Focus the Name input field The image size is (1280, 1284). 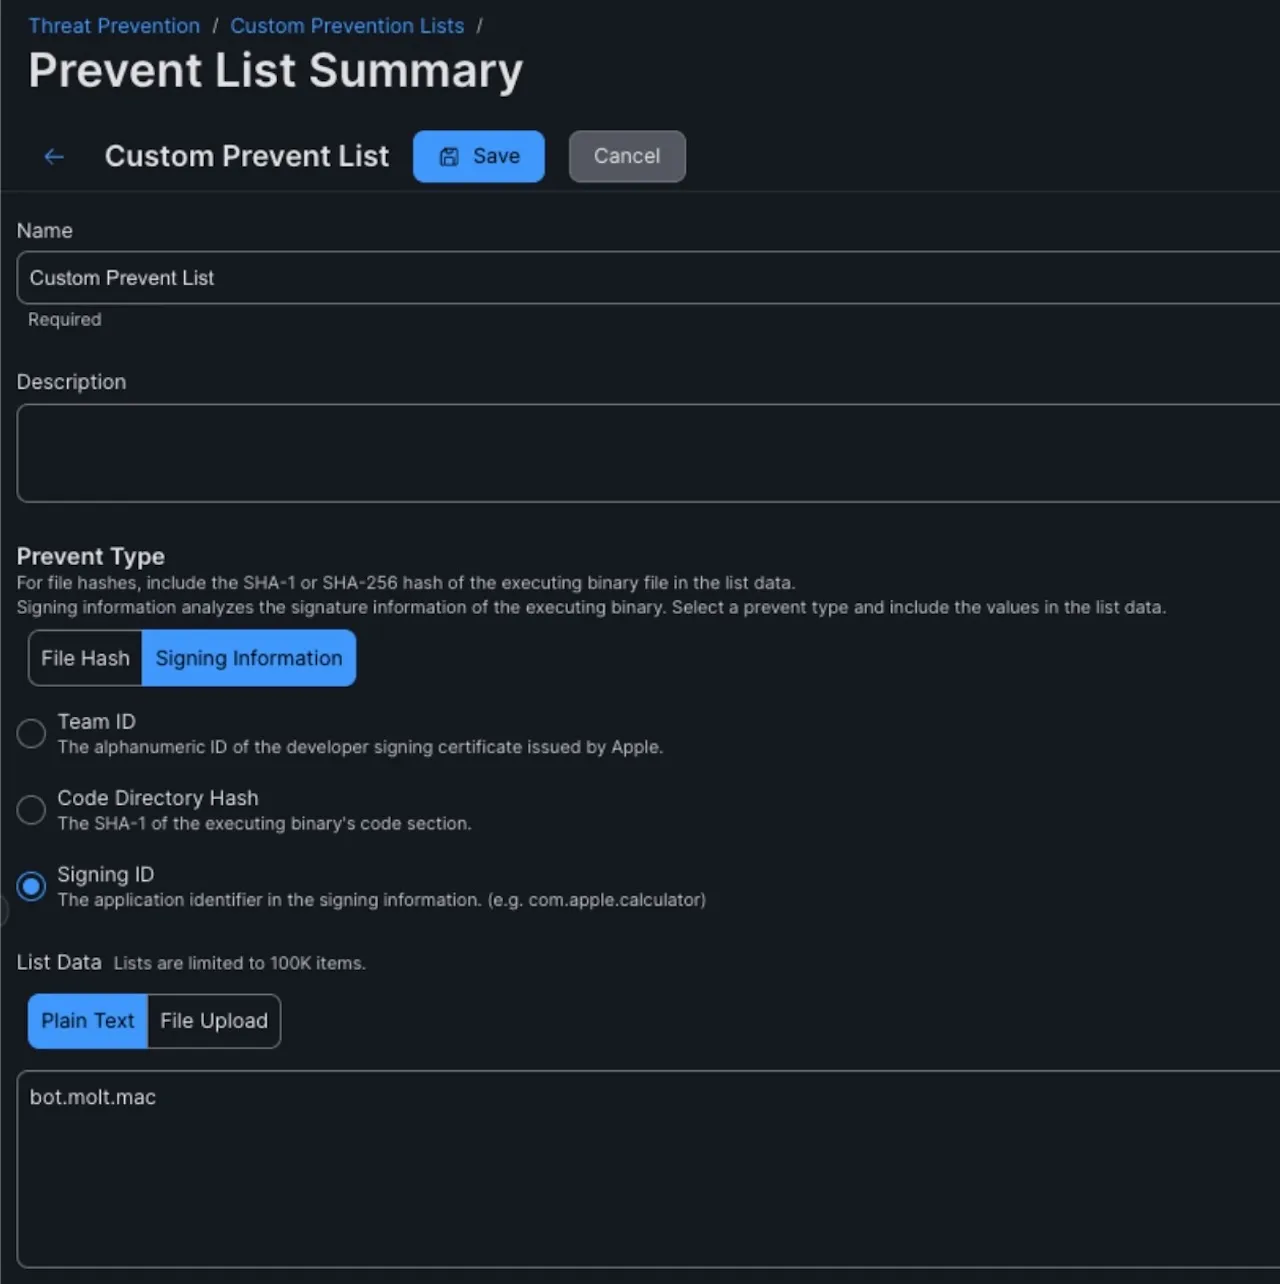pyautogui.click(x=640, y=278)
